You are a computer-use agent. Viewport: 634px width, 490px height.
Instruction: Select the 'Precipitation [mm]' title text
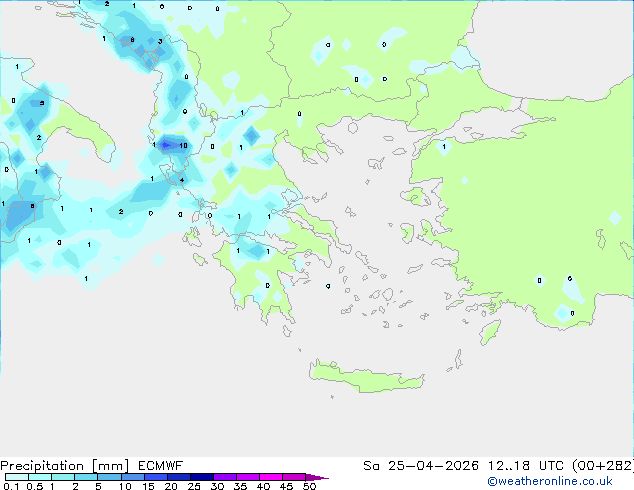65,466
